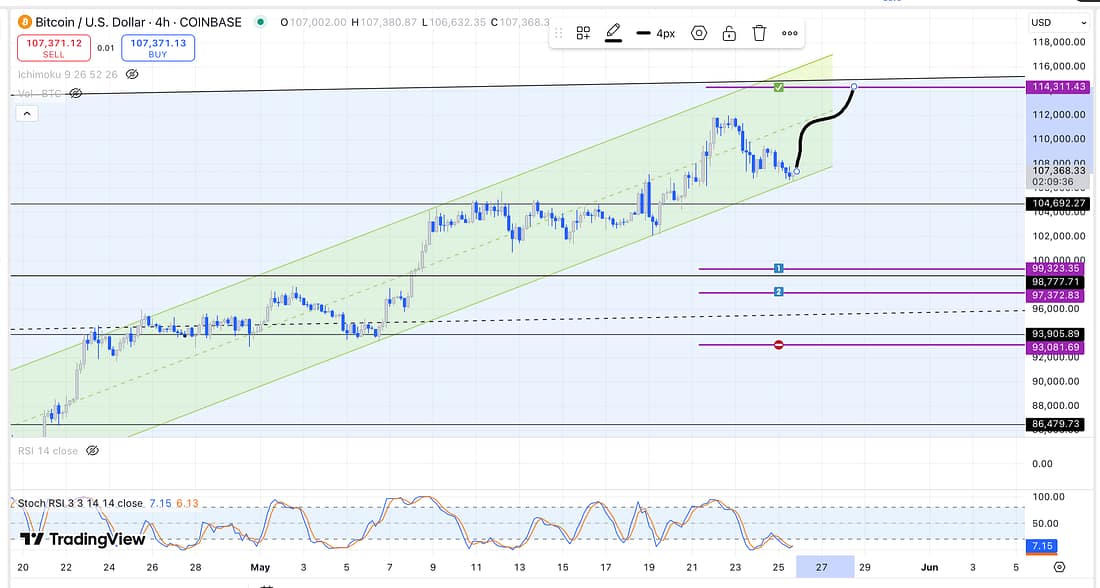Click the TradingView logo
This screenshot has height=588, width=1100.
[x=82, y=540]
